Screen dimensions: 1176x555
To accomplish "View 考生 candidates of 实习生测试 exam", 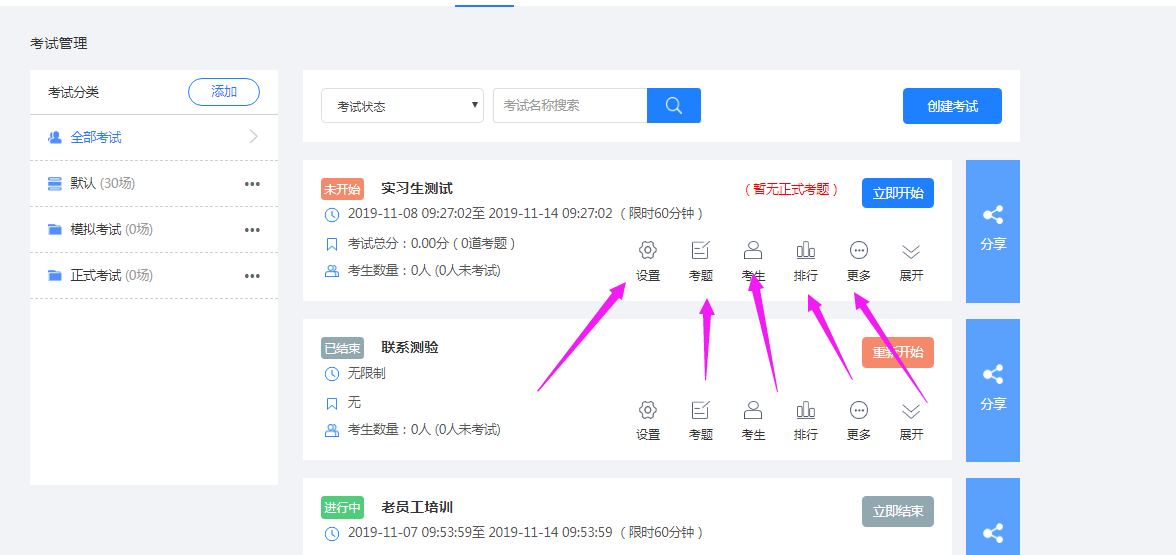I will click(753, 260).
